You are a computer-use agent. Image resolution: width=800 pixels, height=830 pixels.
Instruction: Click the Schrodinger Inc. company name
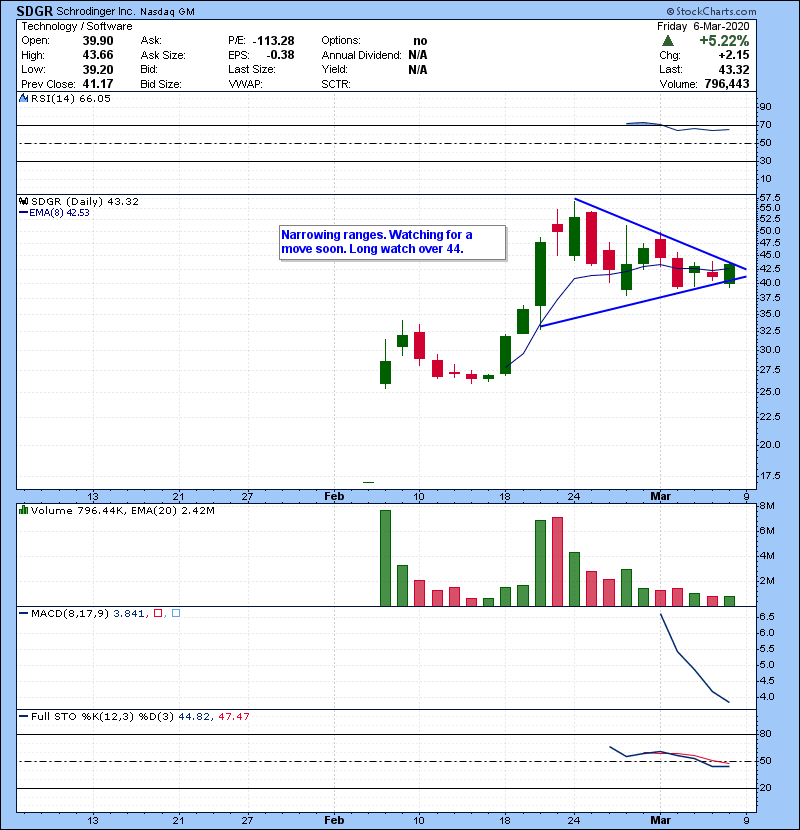tap(95, 11)
